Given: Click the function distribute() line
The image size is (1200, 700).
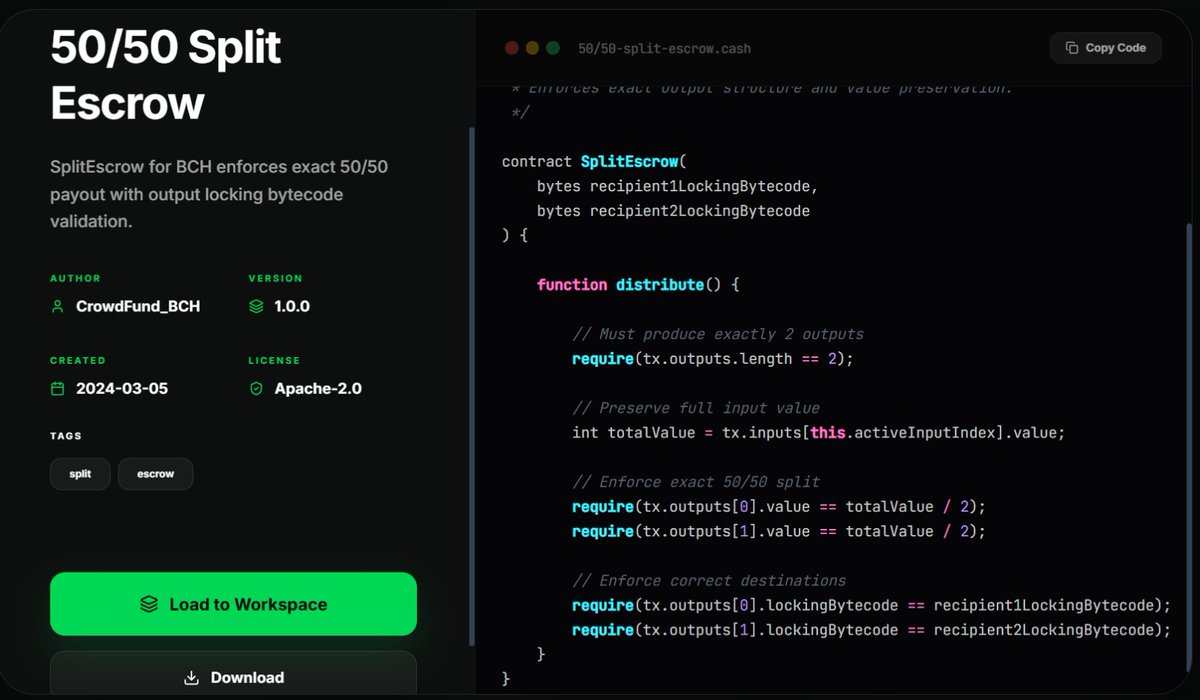Looking at the screenshot, I should 638,285.
